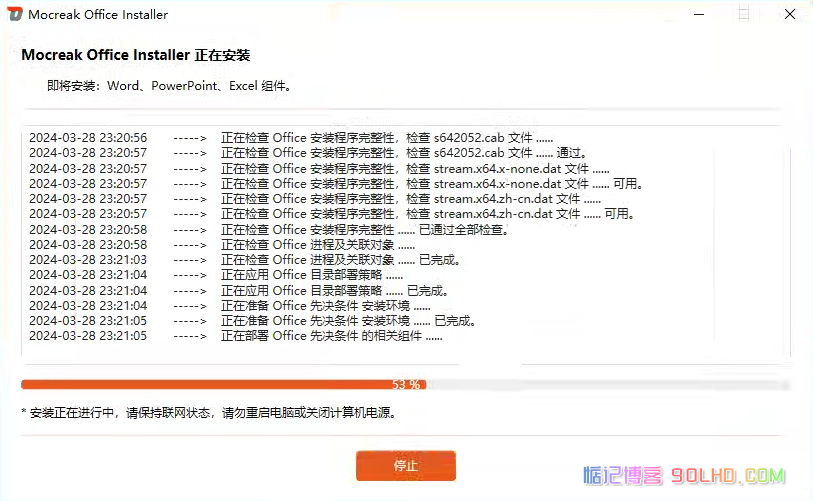Click the orange progress bar showing 53 %
Screen dimensions: 813x501
(405, 385)
